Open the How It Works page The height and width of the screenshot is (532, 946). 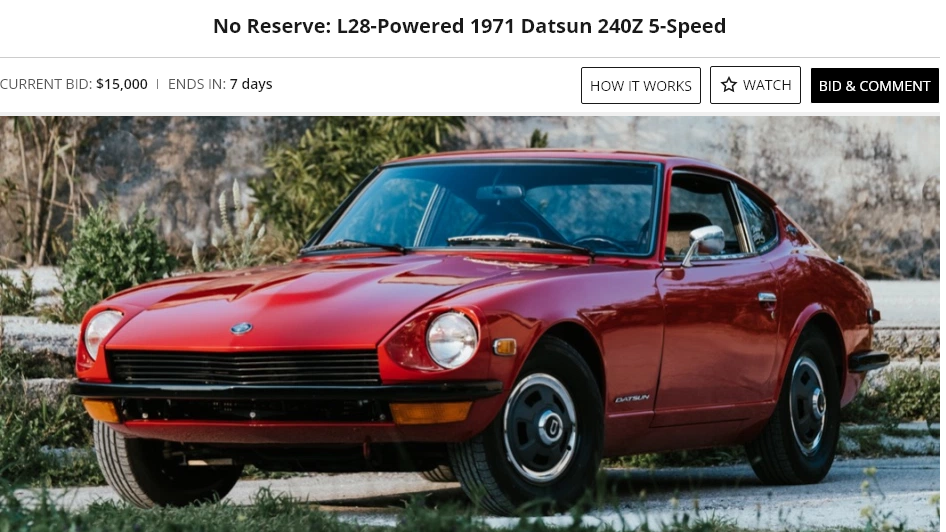click(641, 86)
